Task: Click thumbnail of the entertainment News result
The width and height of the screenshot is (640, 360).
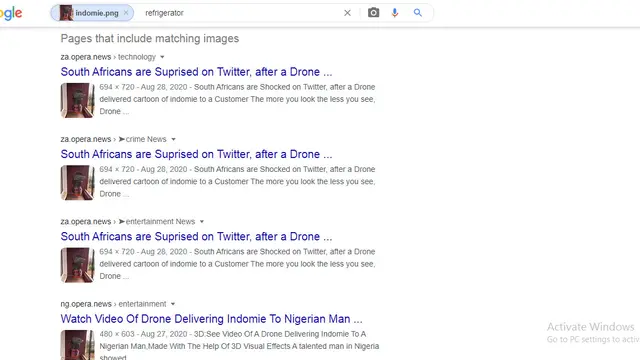Action: (78, 265)
